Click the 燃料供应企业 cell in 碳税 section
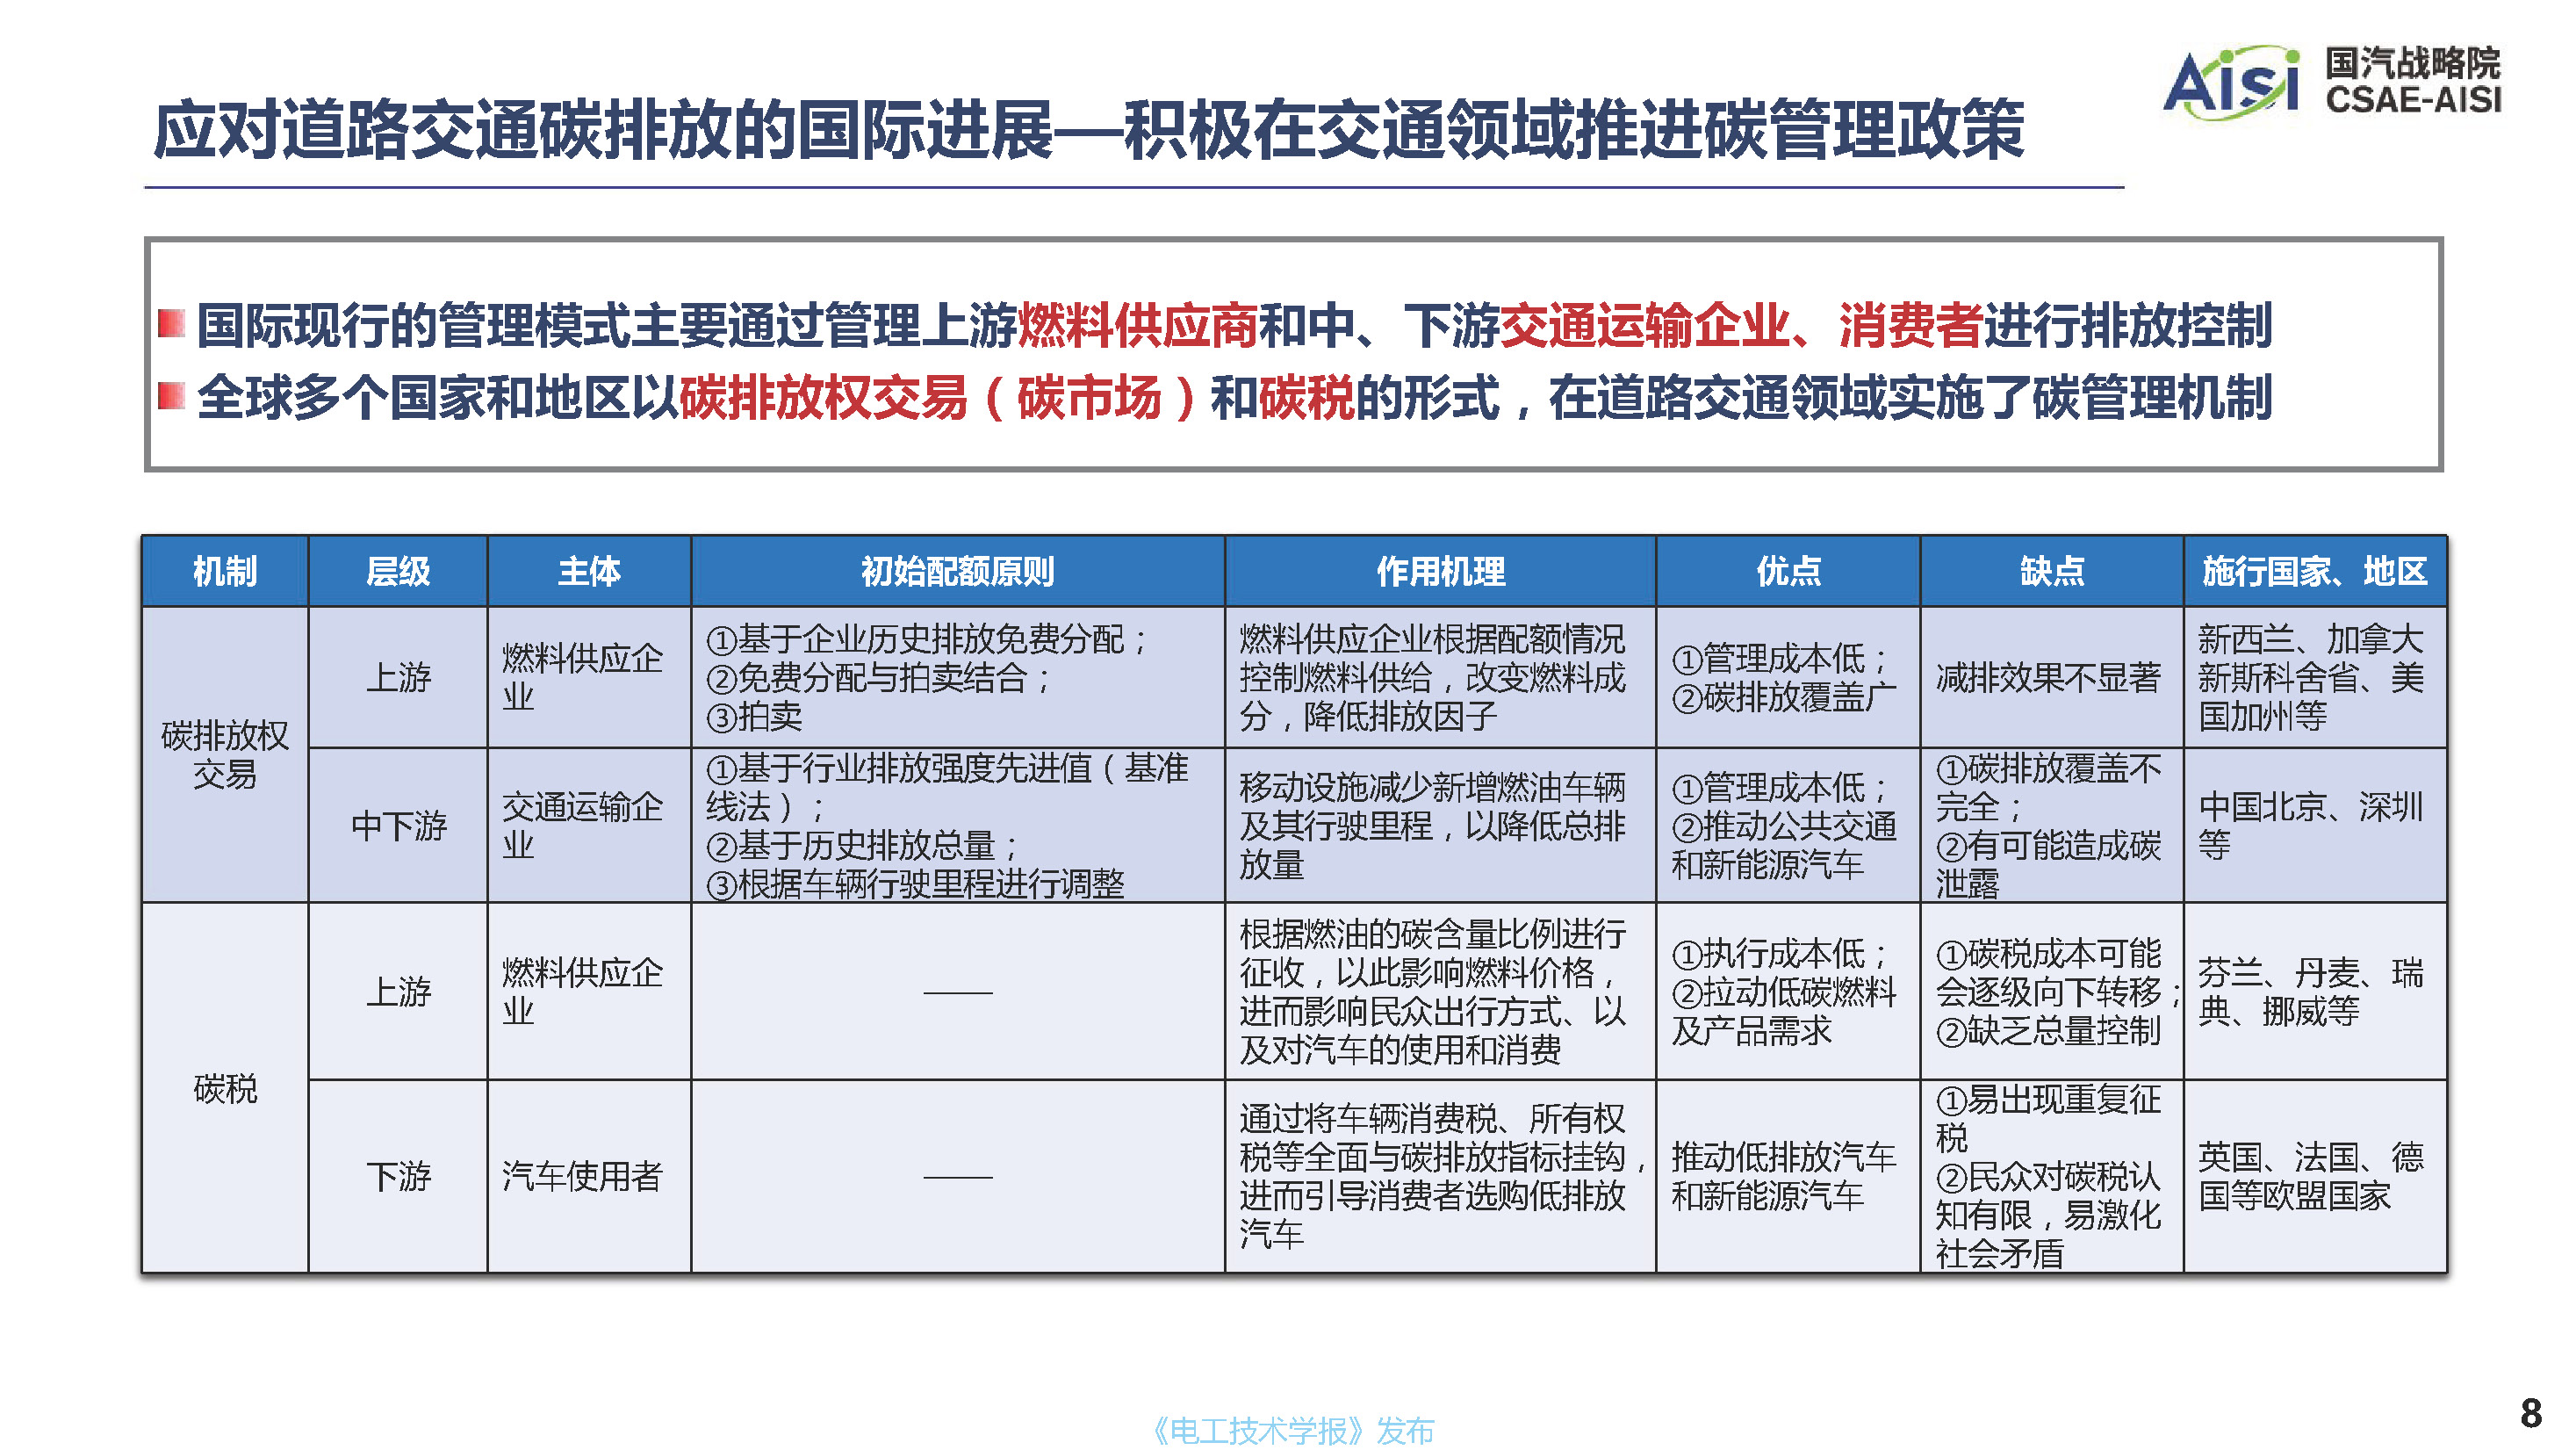Screen dimensions: 2576x1450 tap(589, 991)
